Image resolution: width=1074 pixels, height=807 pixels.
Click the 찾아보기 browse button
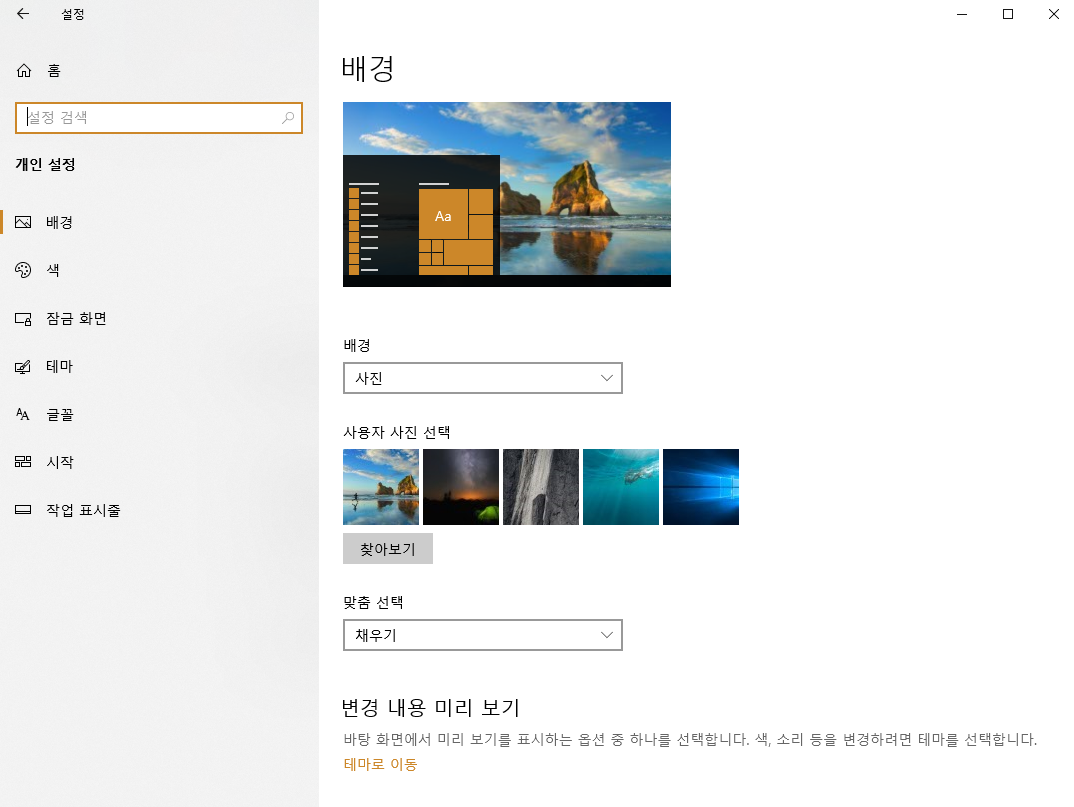coord(388,549)
